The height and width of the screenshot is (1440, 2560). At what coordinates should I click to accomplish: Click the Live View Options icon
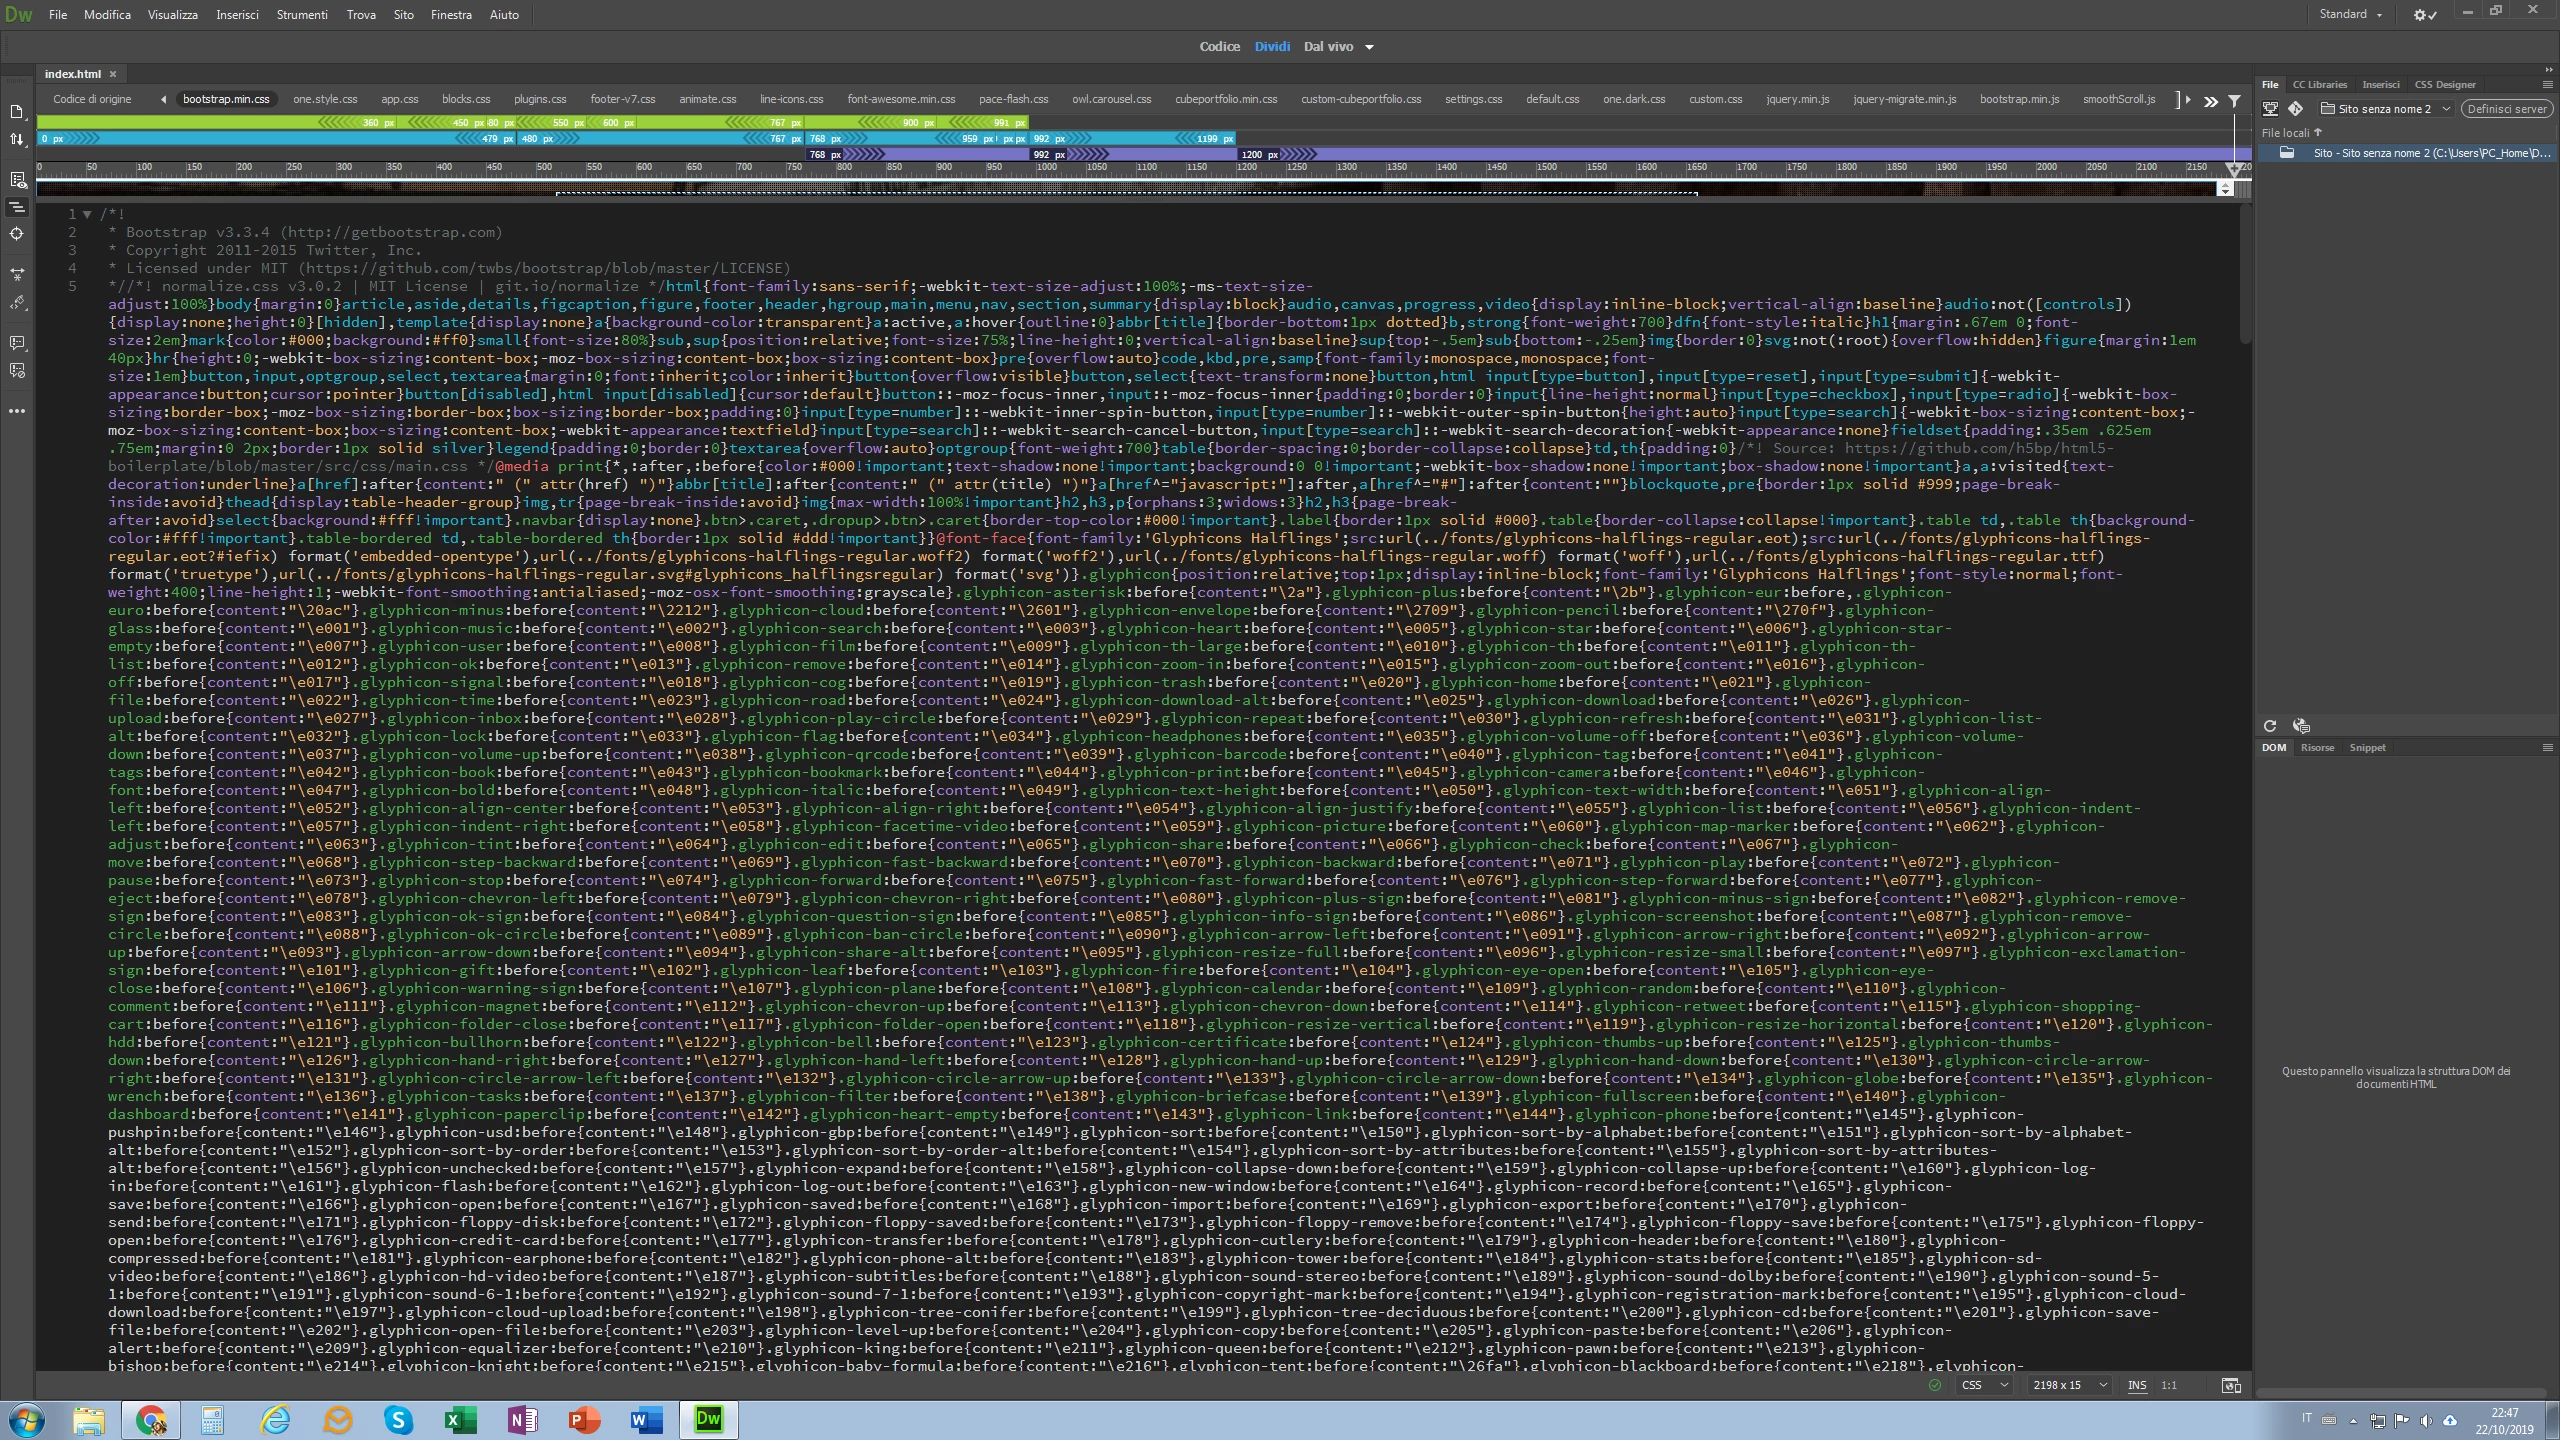point(17,180)
